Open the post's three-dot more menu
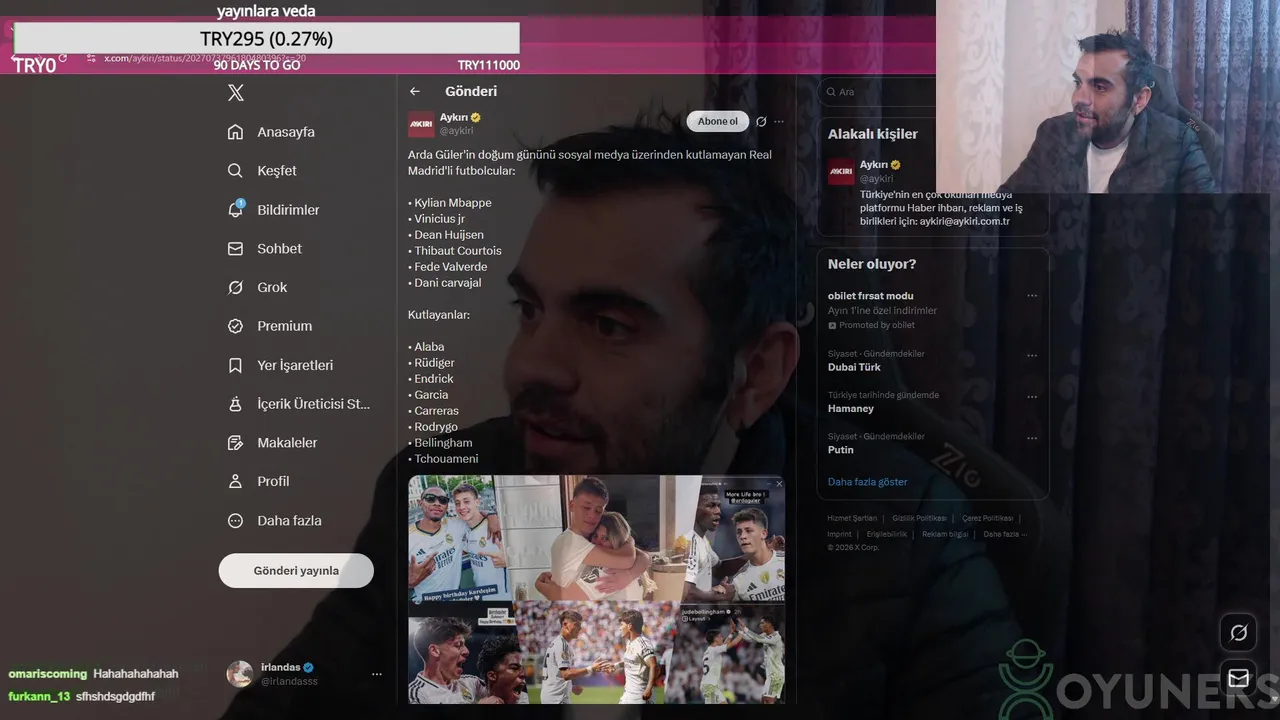This screenshot has width=1280, height=720. click(779, 122)
